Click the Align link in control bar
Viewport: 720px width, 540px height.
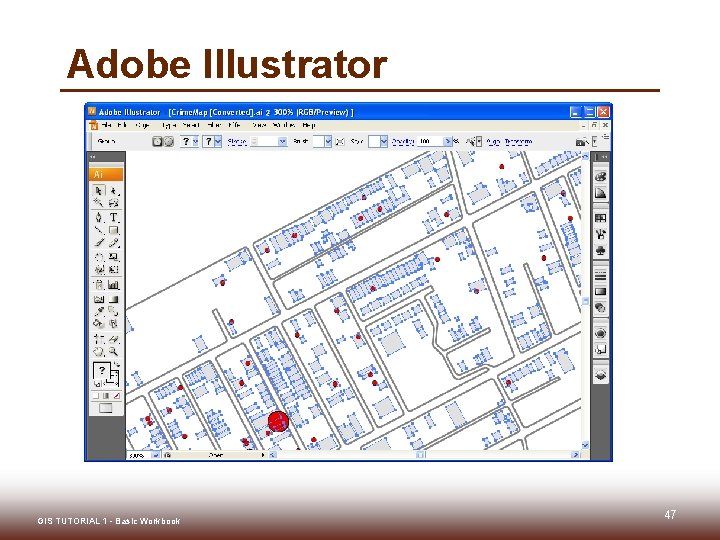point(493,142)
